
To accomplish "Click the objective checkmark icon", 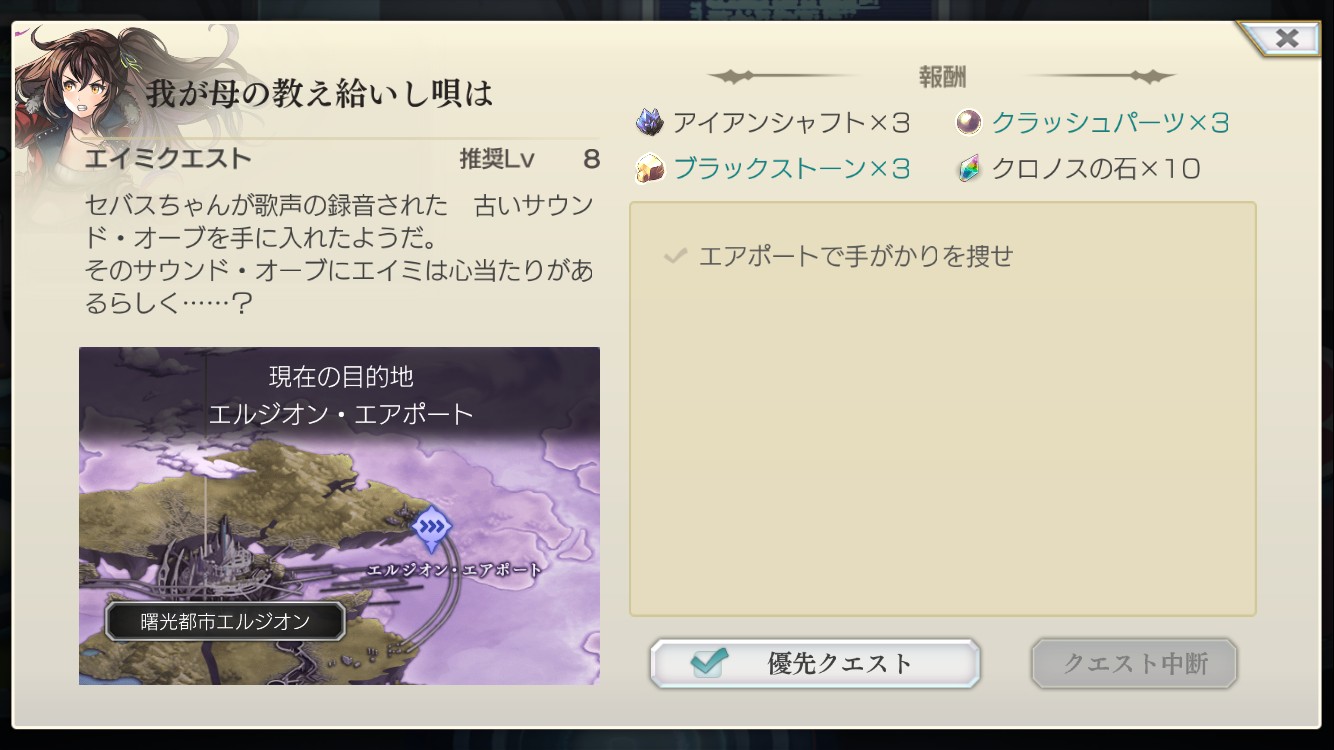I will point(676,256).
